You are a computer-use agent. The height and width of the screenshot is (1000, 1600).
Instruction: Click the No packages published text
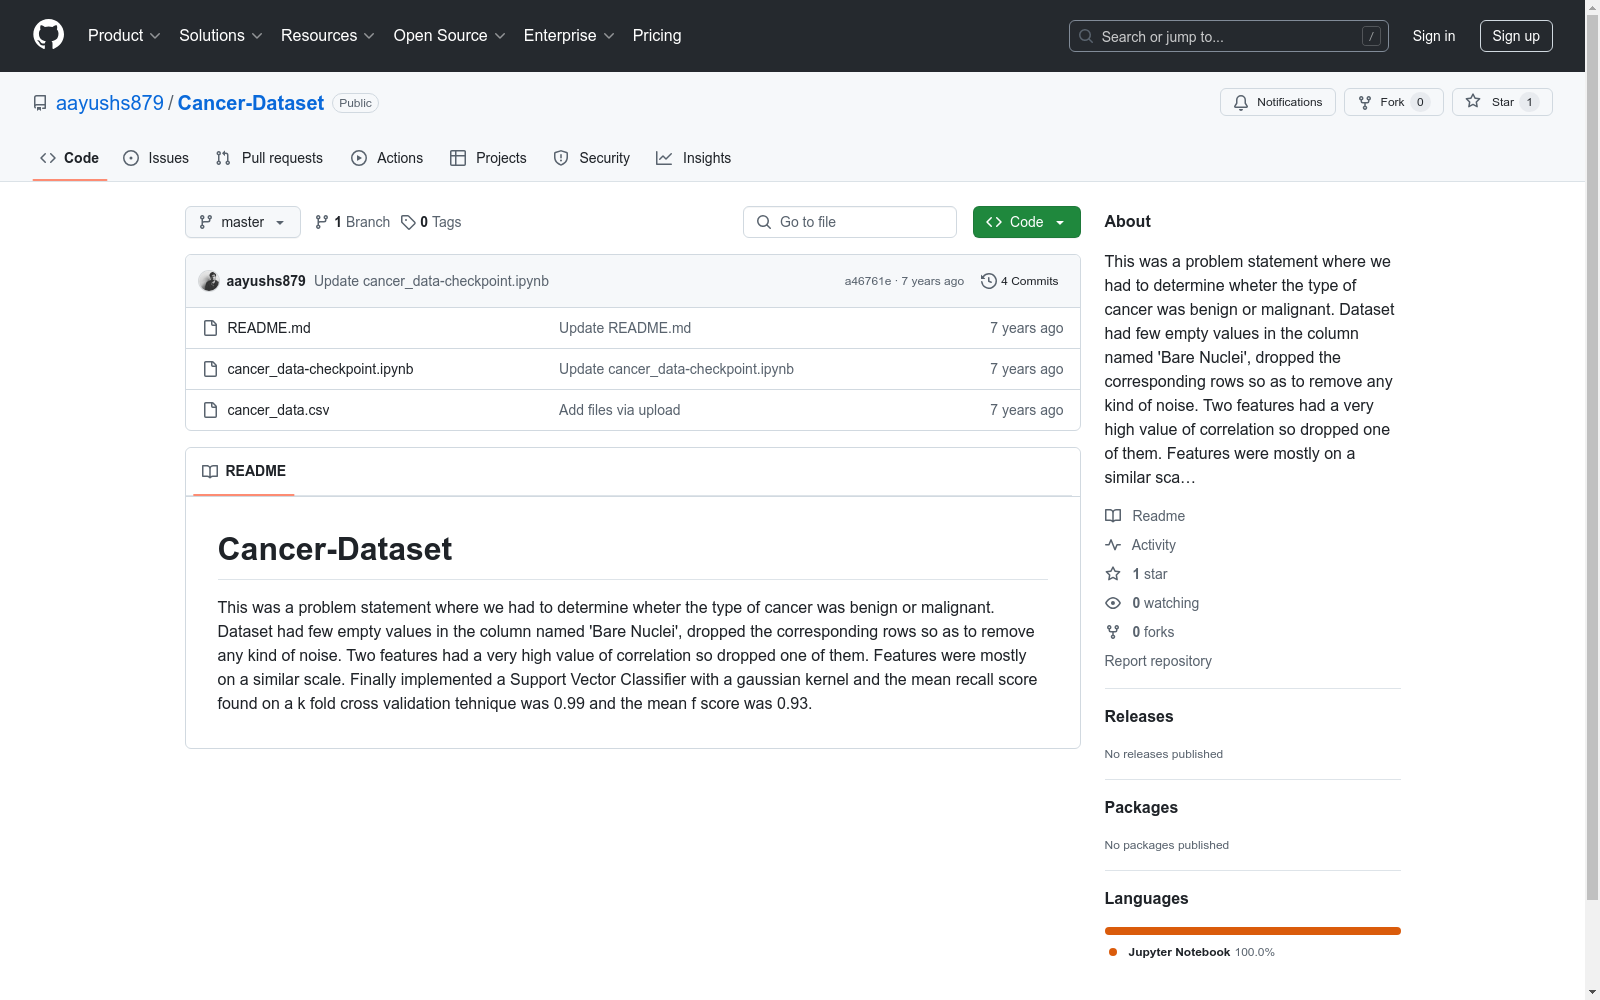1167,845
